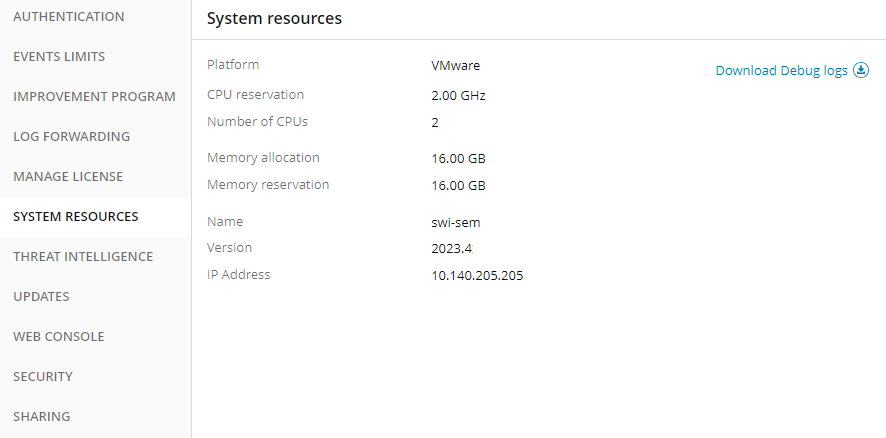886x438 pixels.
Task: Go to Events Limits in sidebar
Action: (x=59, y=57)
